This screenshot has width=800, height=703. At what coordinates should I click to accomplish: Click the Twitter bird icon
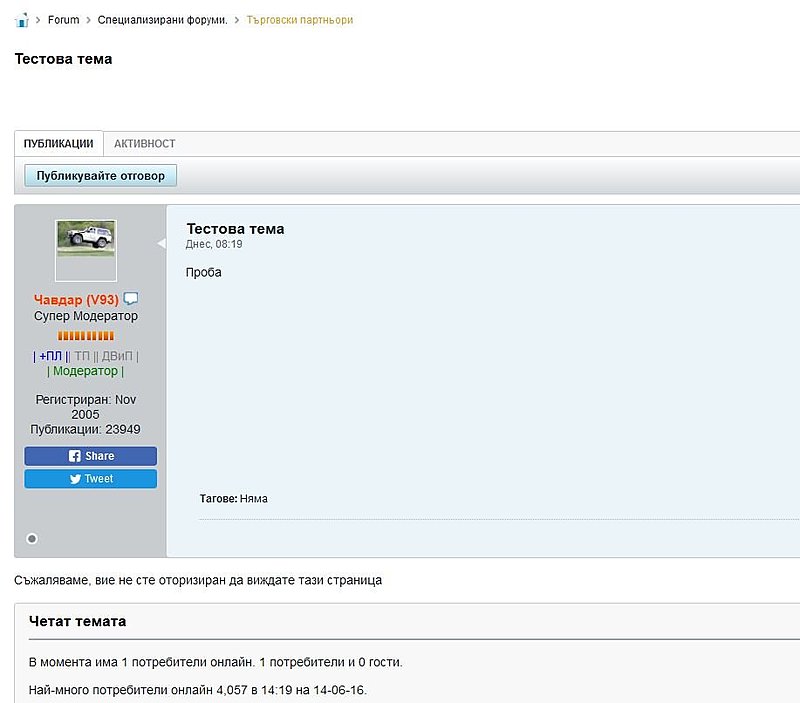click(x=76, y=479)
